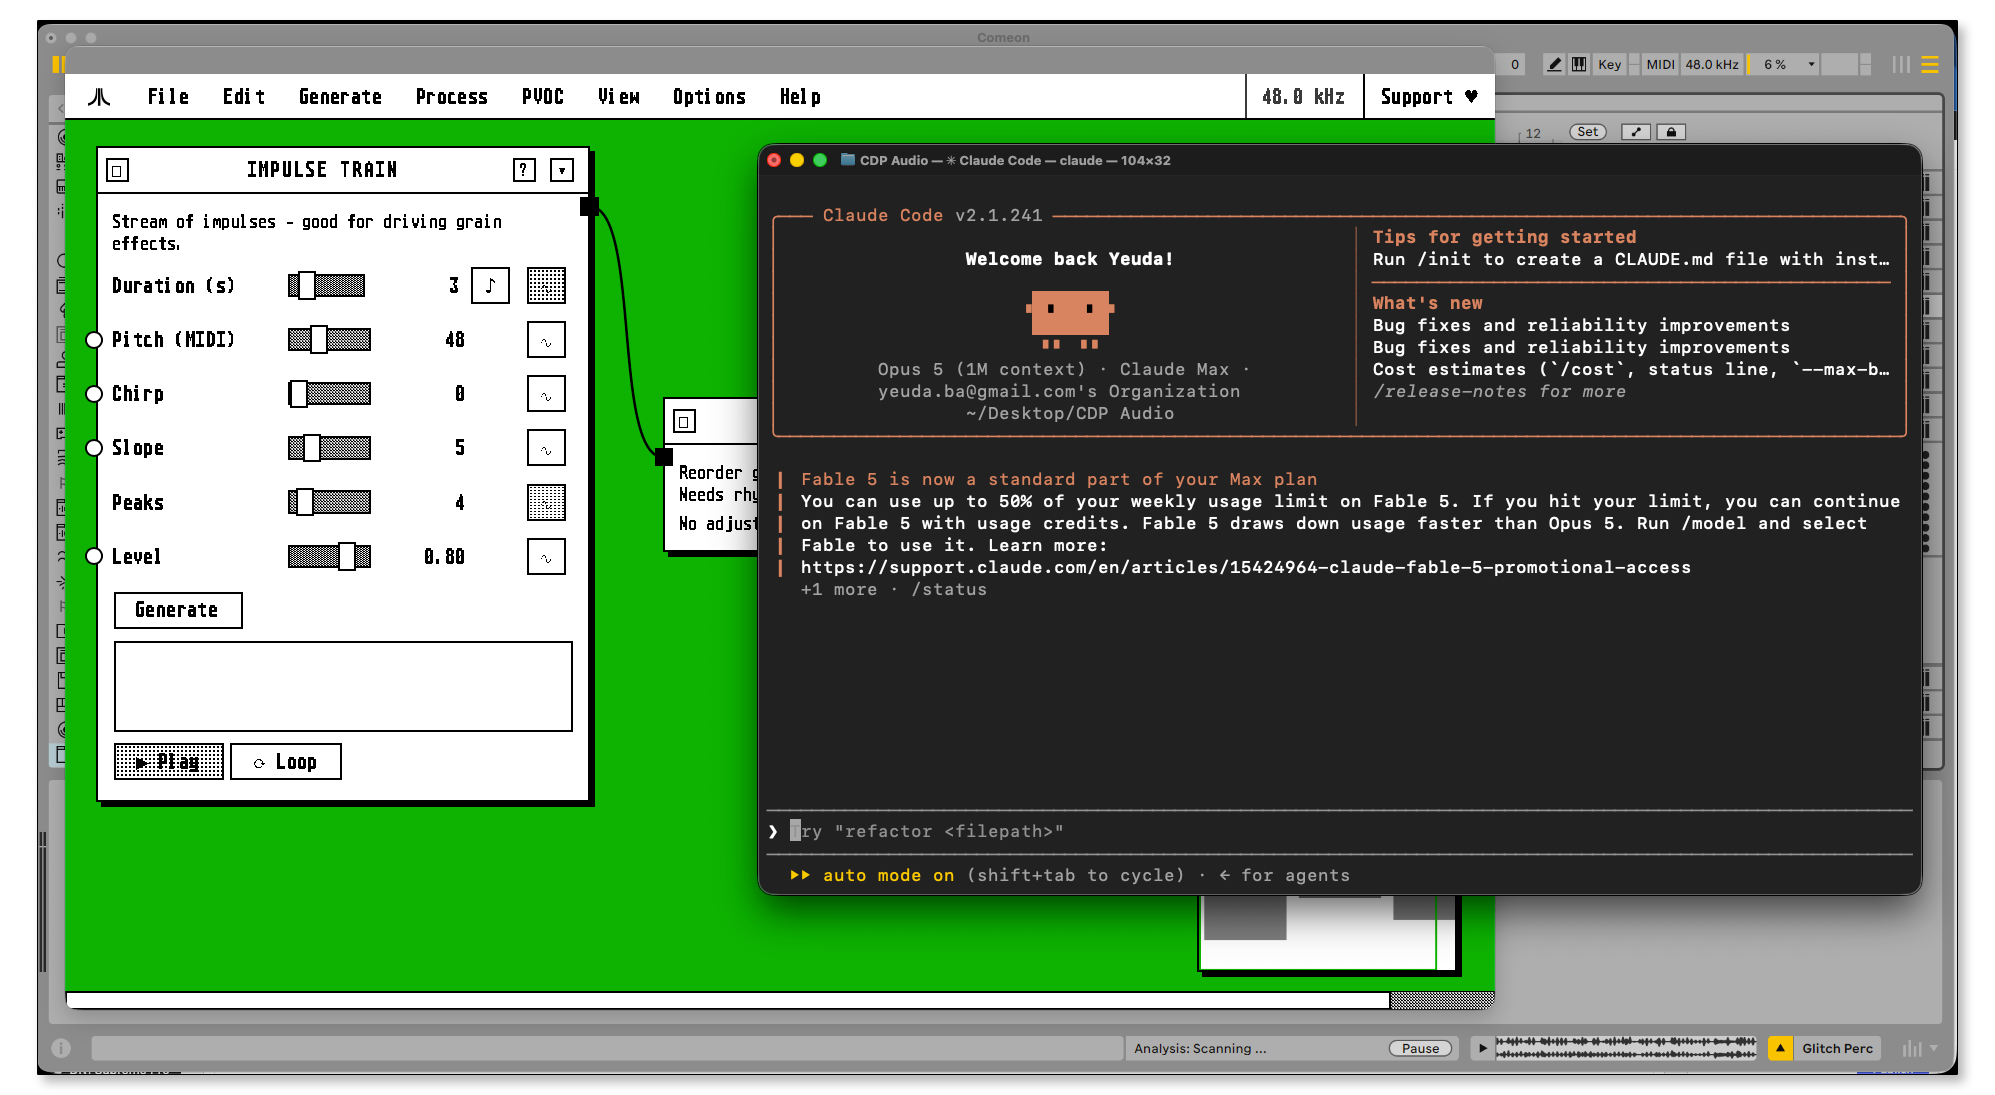Click the Ableton mixer bars icon at bottom right
This screenshot has width=1995, height=1095.
[x=1913, y=1048]
